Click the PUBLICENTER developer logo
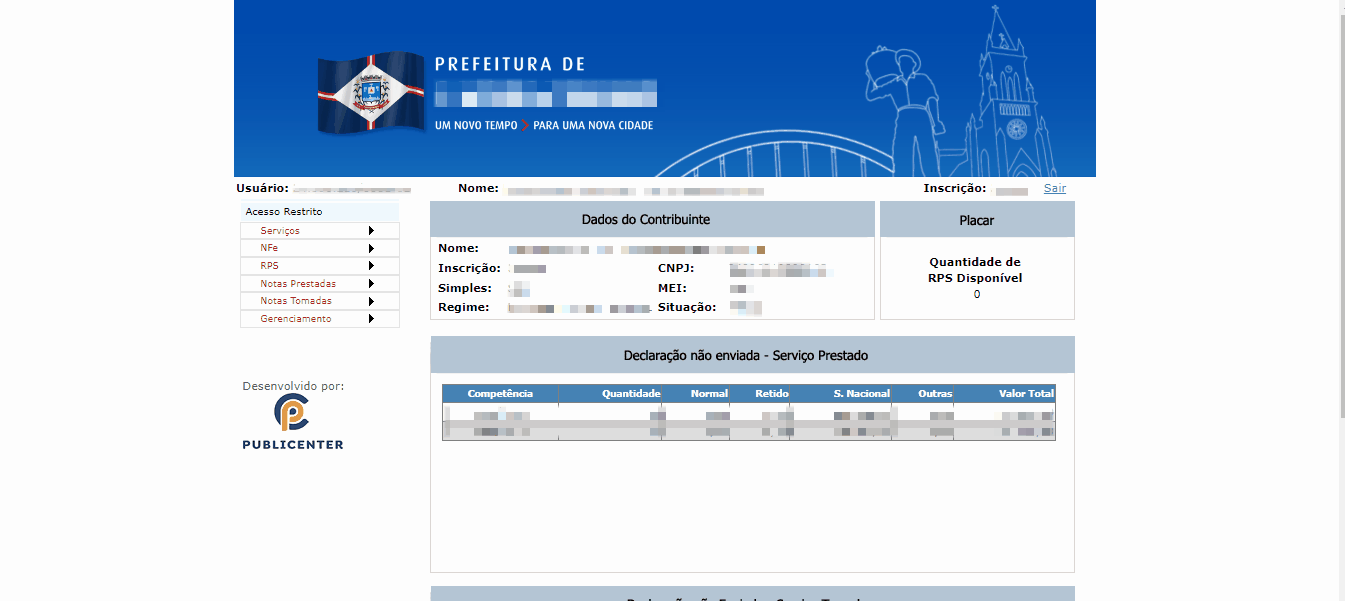The width and height of the screenshot is (1345, 601). pos(291,413)
